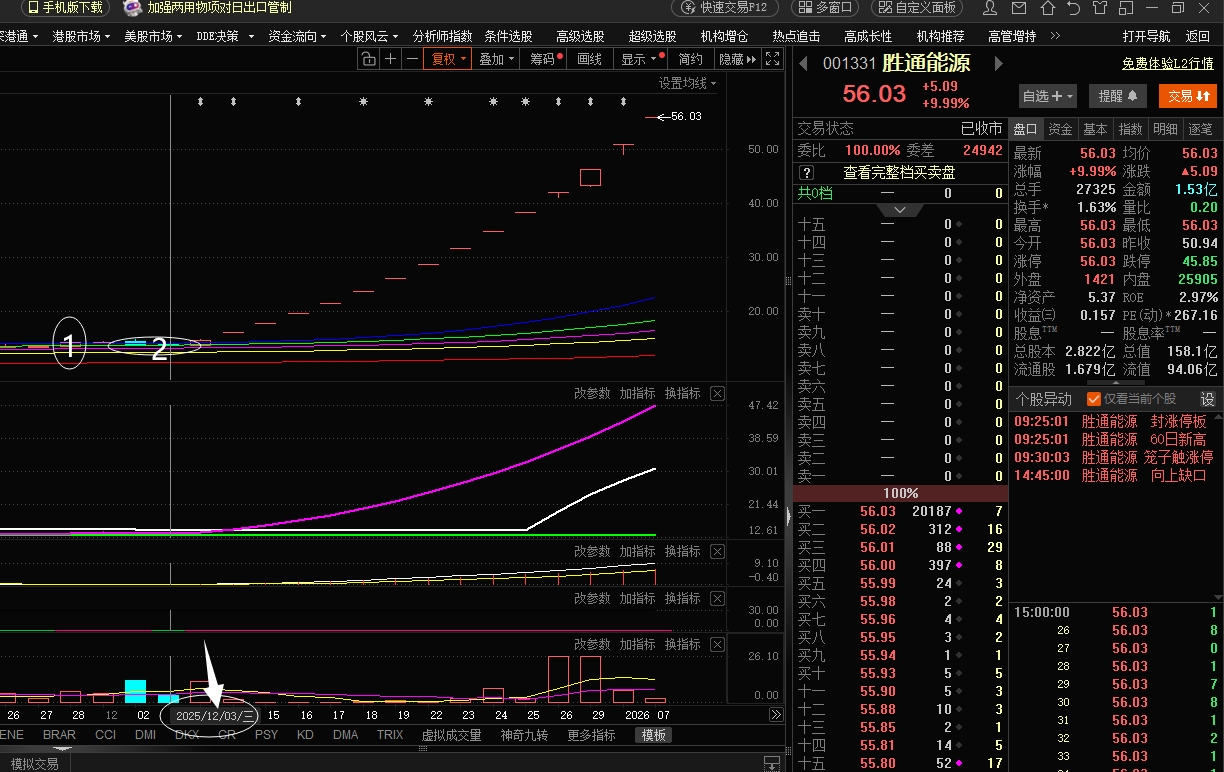Click 查看完整档买卖盘
Image resolution: width=1224 pixels, height=772 pixels.
(x=899, y=173)
